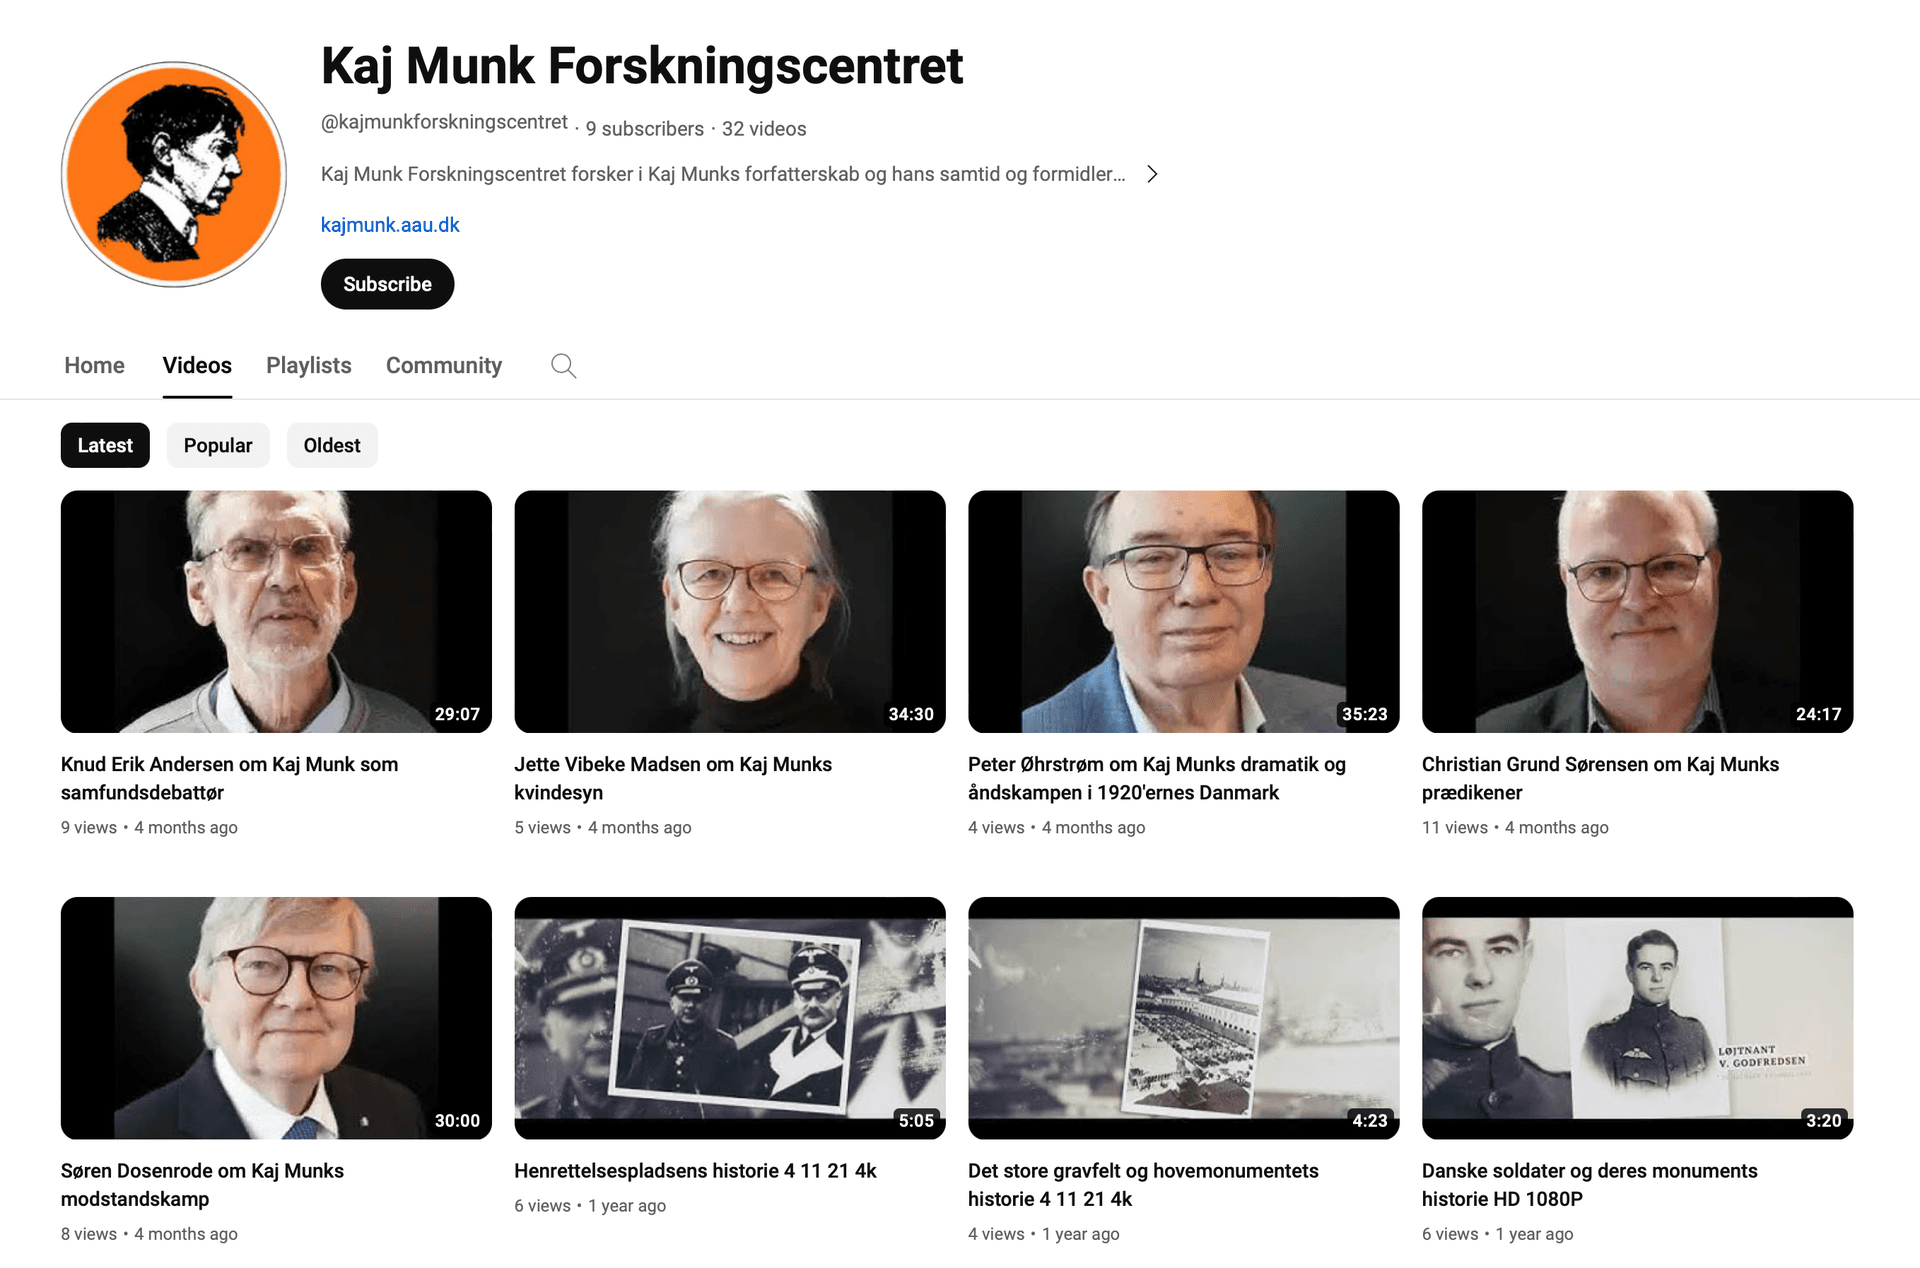The image size is (1920, 1268).
Task: Click the Henrettelsespladsens historie video title
Action: 695,1171
